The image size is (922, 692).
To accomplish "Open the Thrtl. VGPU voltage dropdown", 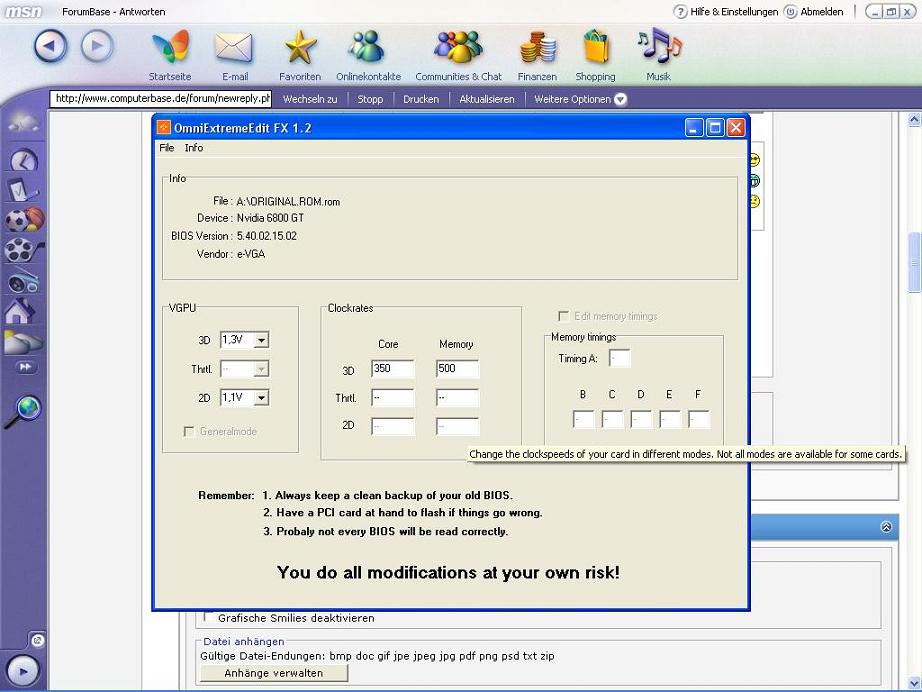I will [x=262, y=369].
